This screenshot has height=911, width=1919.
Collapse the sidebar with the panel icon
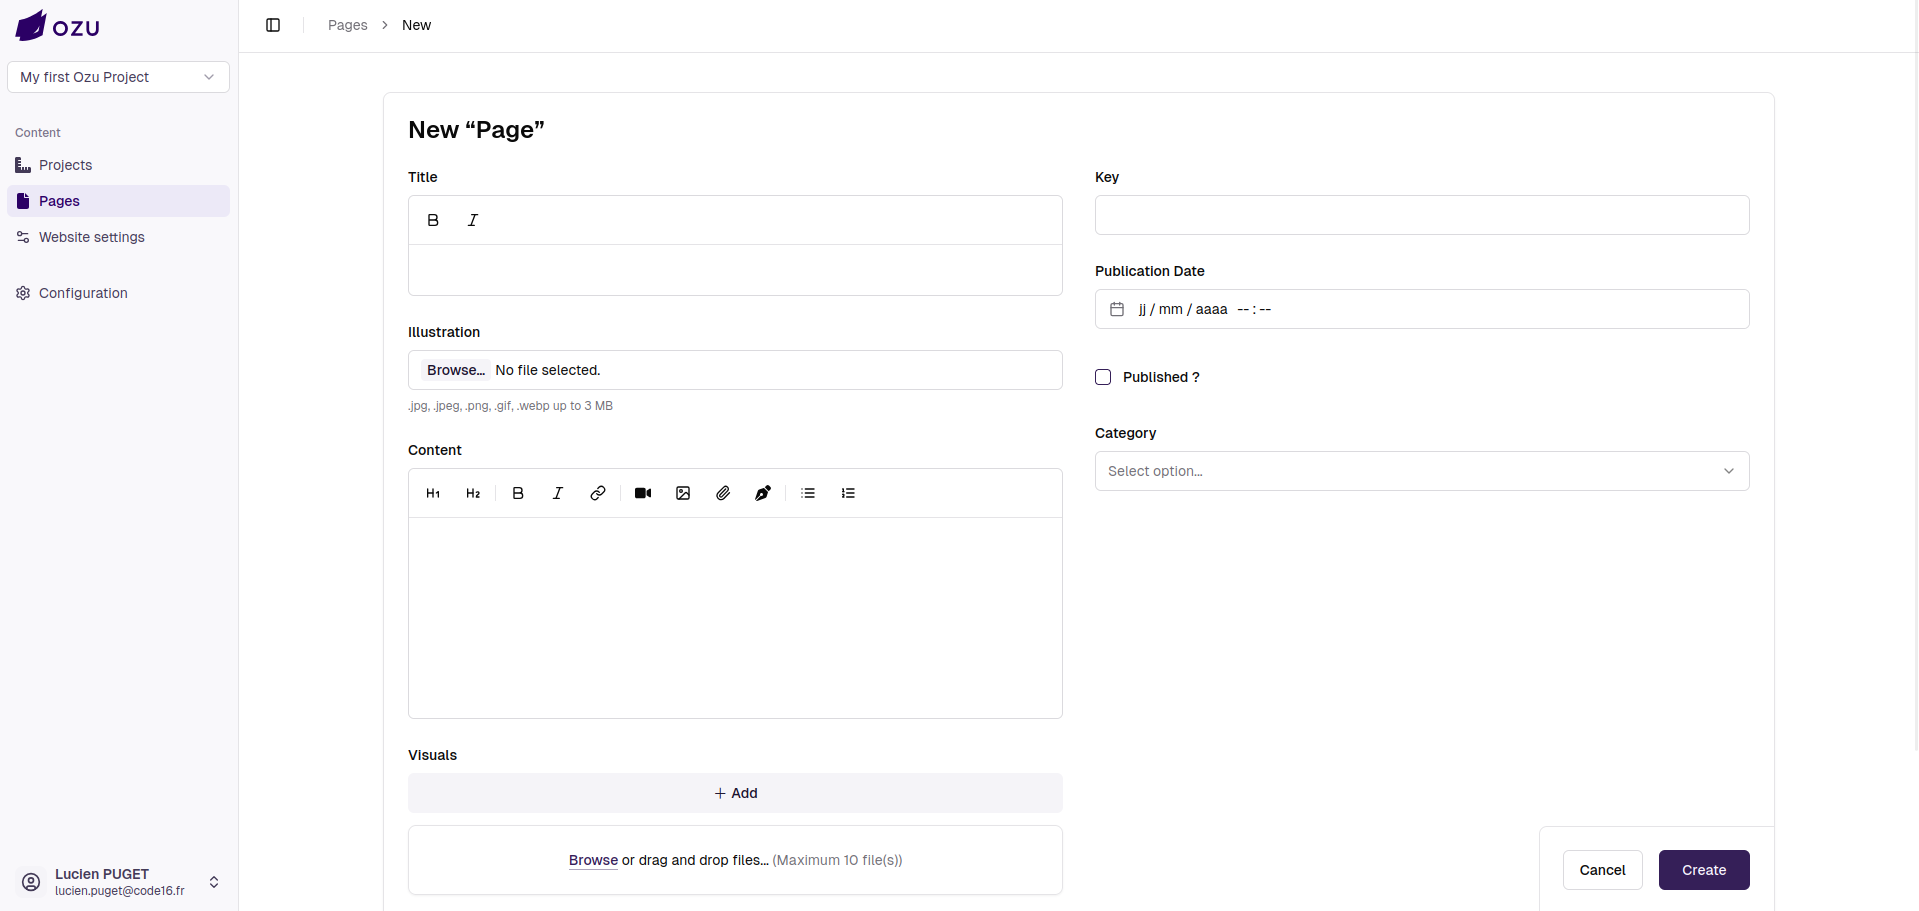pos(272,25)
